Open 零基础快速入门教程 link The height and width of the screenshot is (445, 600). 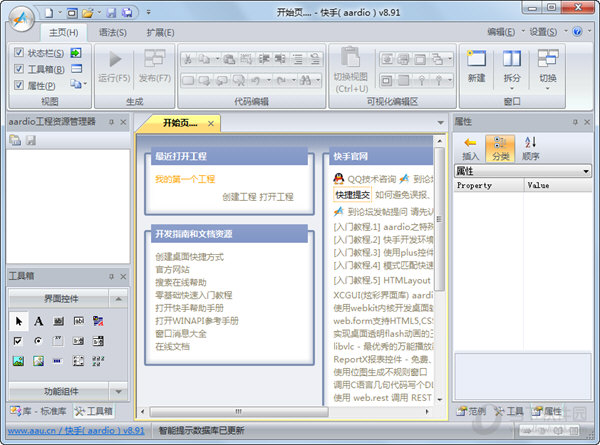click(x=194, y=295)
